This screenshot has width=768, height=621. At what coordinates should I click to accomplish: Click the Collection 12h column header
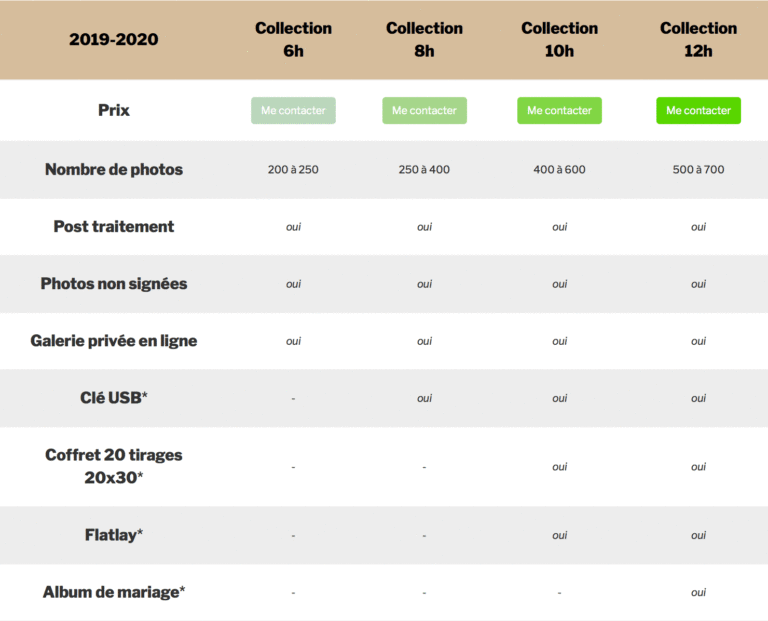(698, 40)
